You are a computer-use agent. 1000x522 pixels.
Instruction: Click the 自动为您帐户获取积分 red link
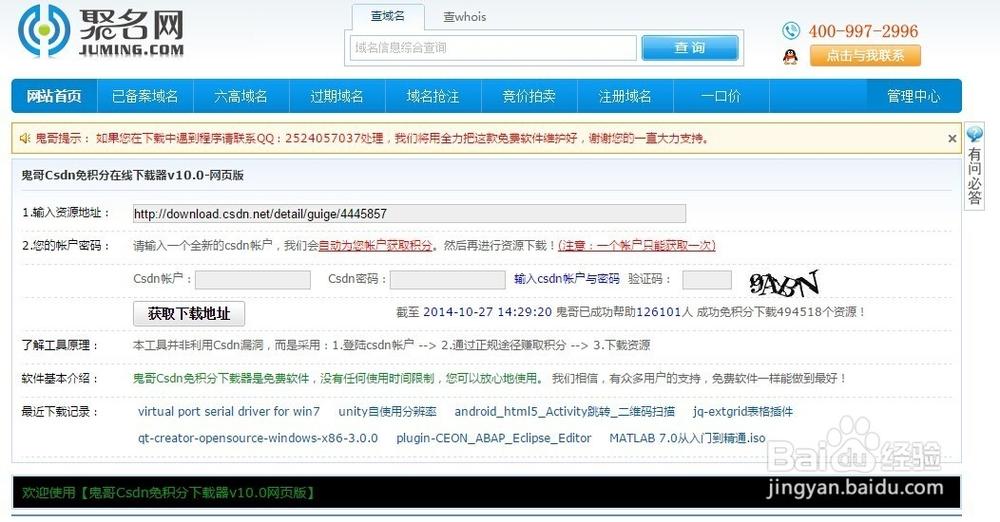(376, 245)
